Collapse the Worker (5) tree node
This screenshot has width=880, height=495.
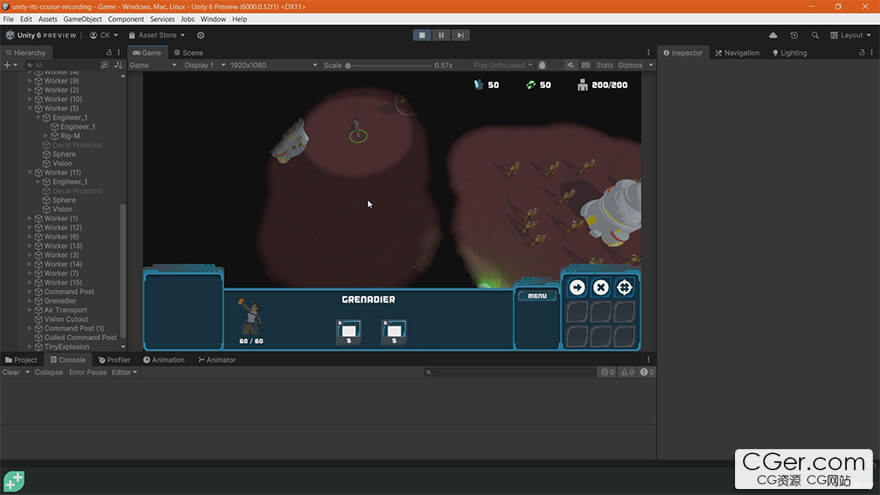[30, 108]
